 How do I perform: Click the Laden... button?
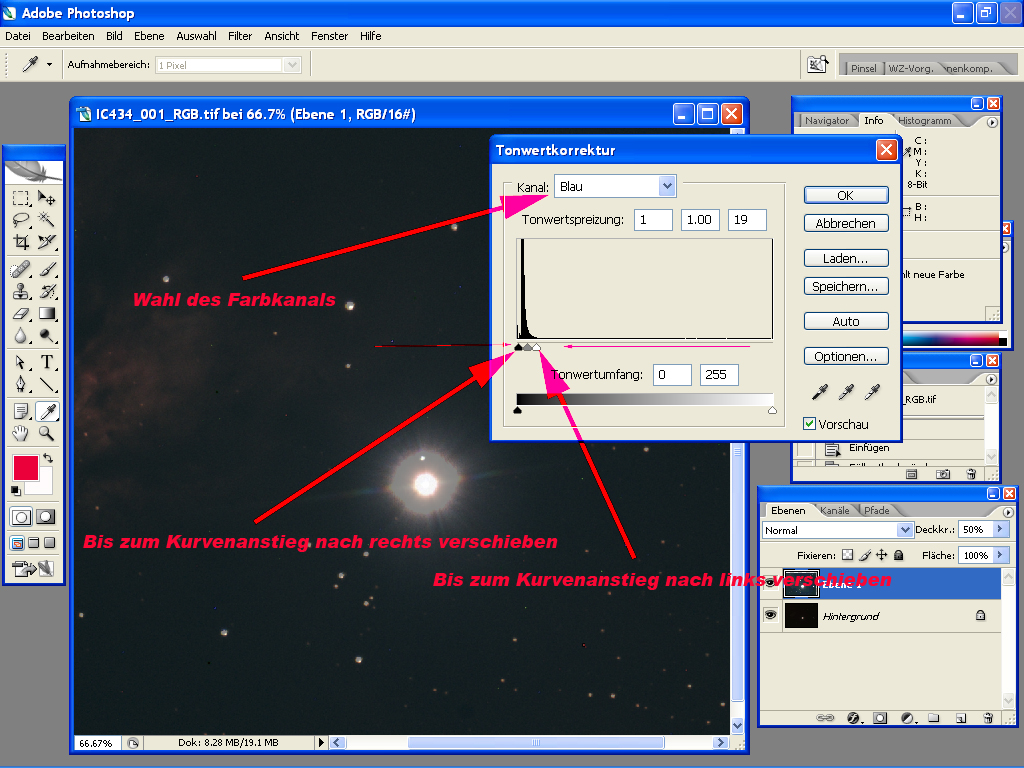click(x=846, y=259)
